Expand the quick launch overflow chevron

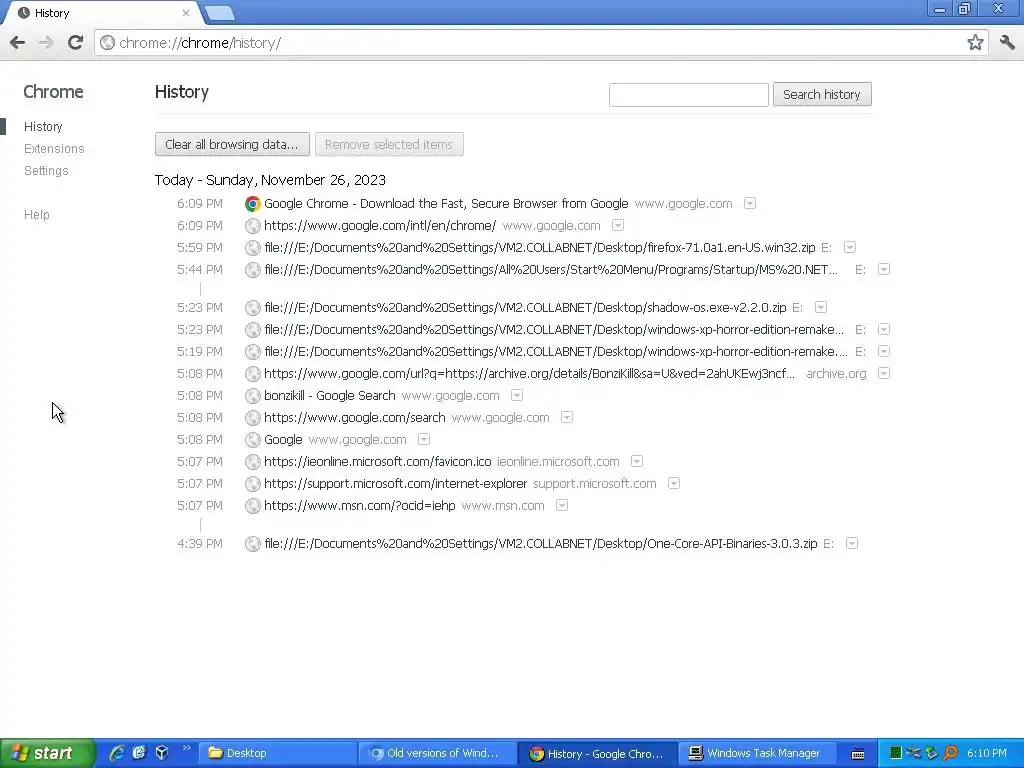point(187,748)
